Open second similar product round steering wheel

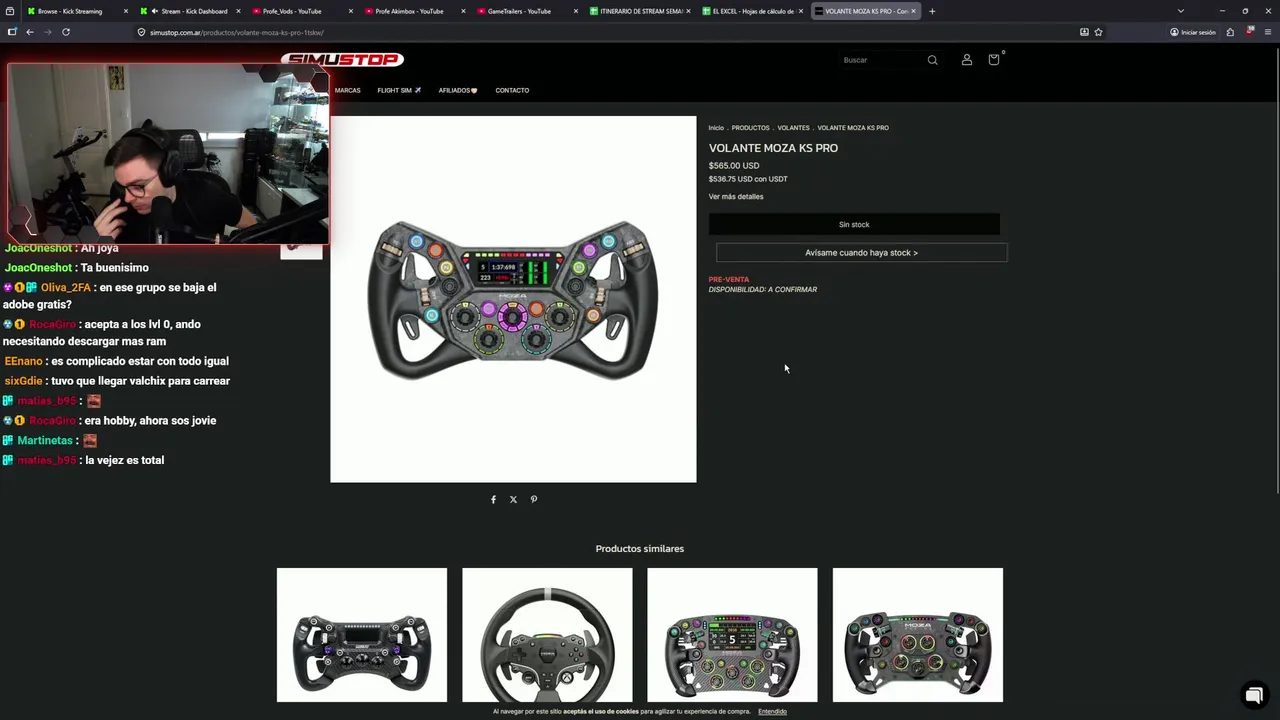click(547, 635)
